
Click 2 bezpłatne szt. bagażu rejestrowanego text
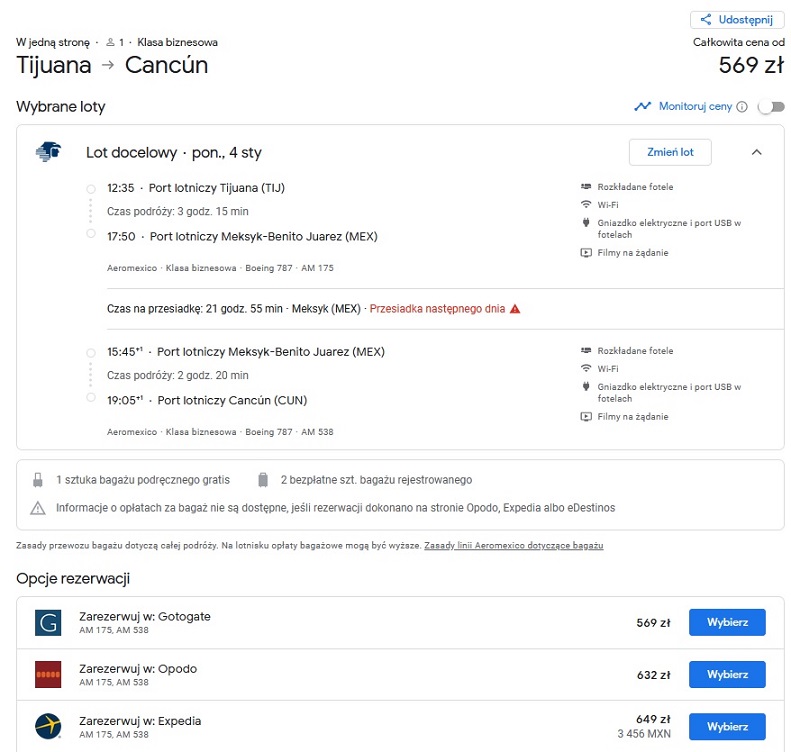pyautogui.click(x=376, y=480)
